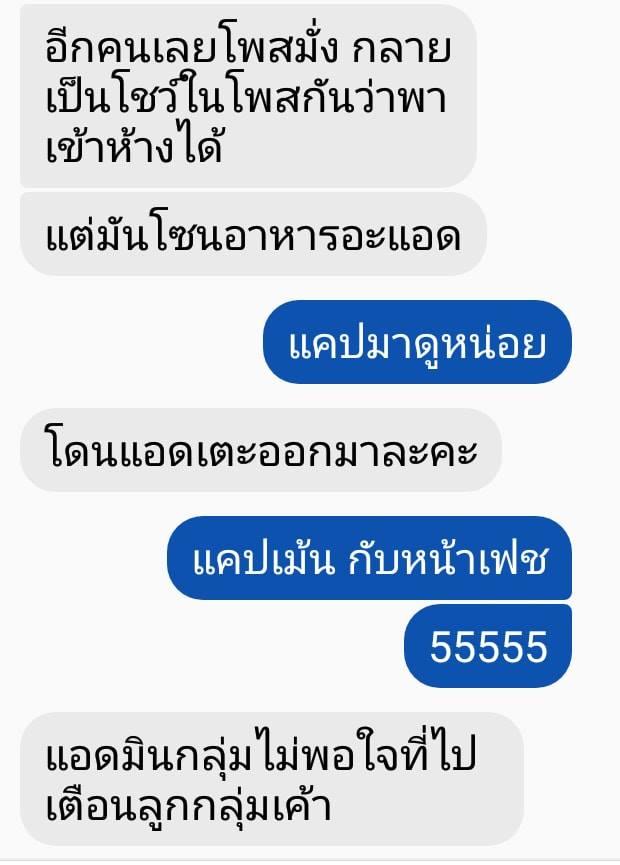Click the words กับหน้าเฟช in blue bubble
This screenshot has width=620, height=865.
(448, 558)
